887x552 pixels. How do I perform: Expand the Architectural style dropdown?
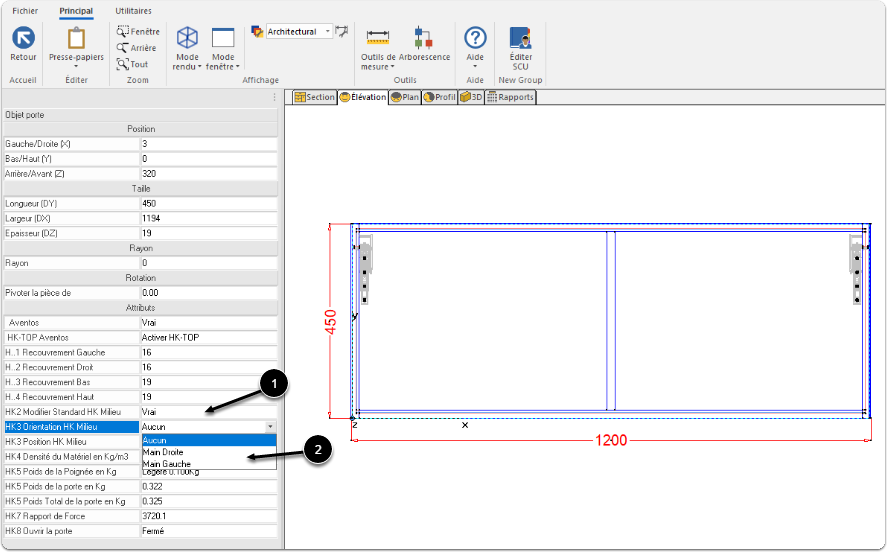point(328,32)
